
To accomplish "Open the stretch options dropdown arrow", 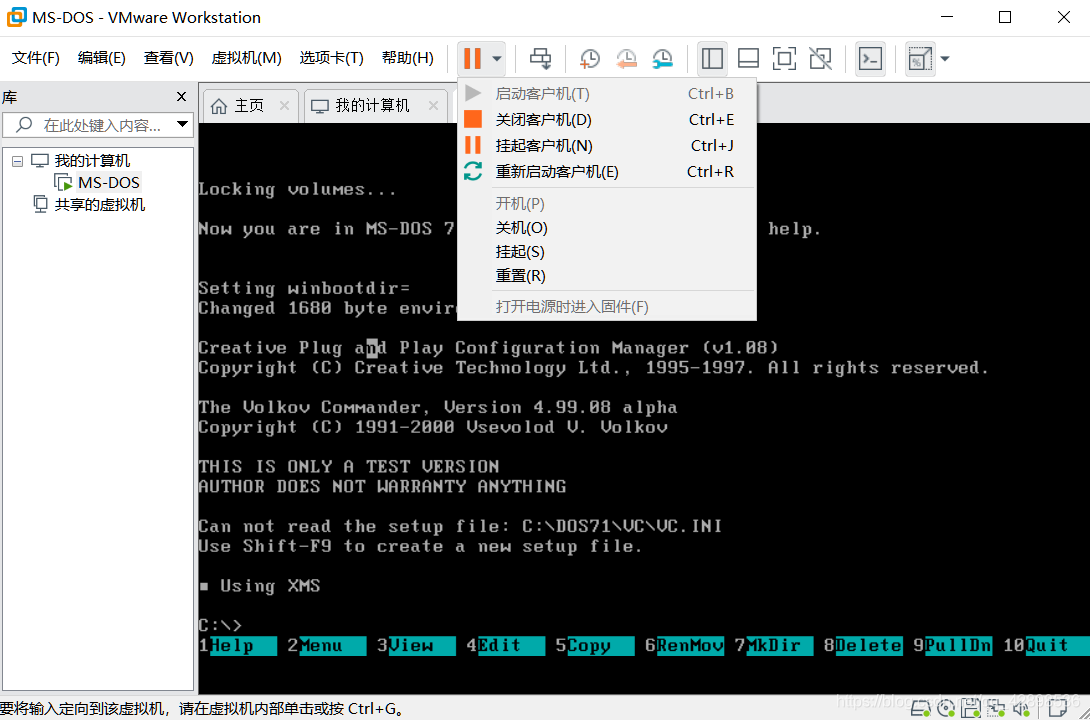I will pos(945,58).
